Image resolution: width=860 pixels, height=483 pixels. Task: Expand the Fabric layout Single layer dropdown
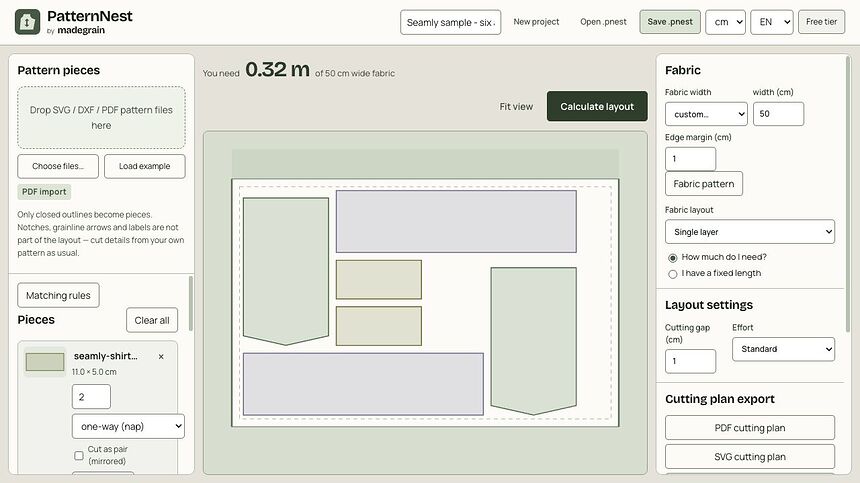(750, 232)
